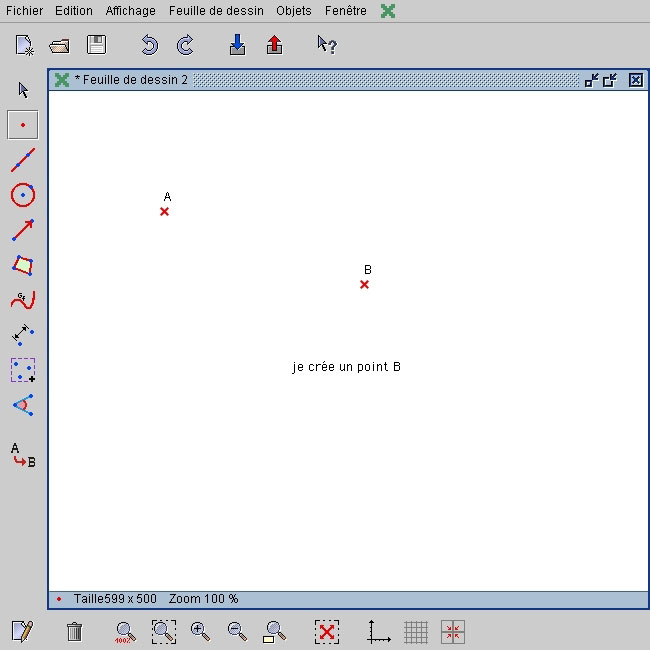The height and width of the screenshot is (650, 650).
Task: Choose the curve tool
Action: (22, 300)
